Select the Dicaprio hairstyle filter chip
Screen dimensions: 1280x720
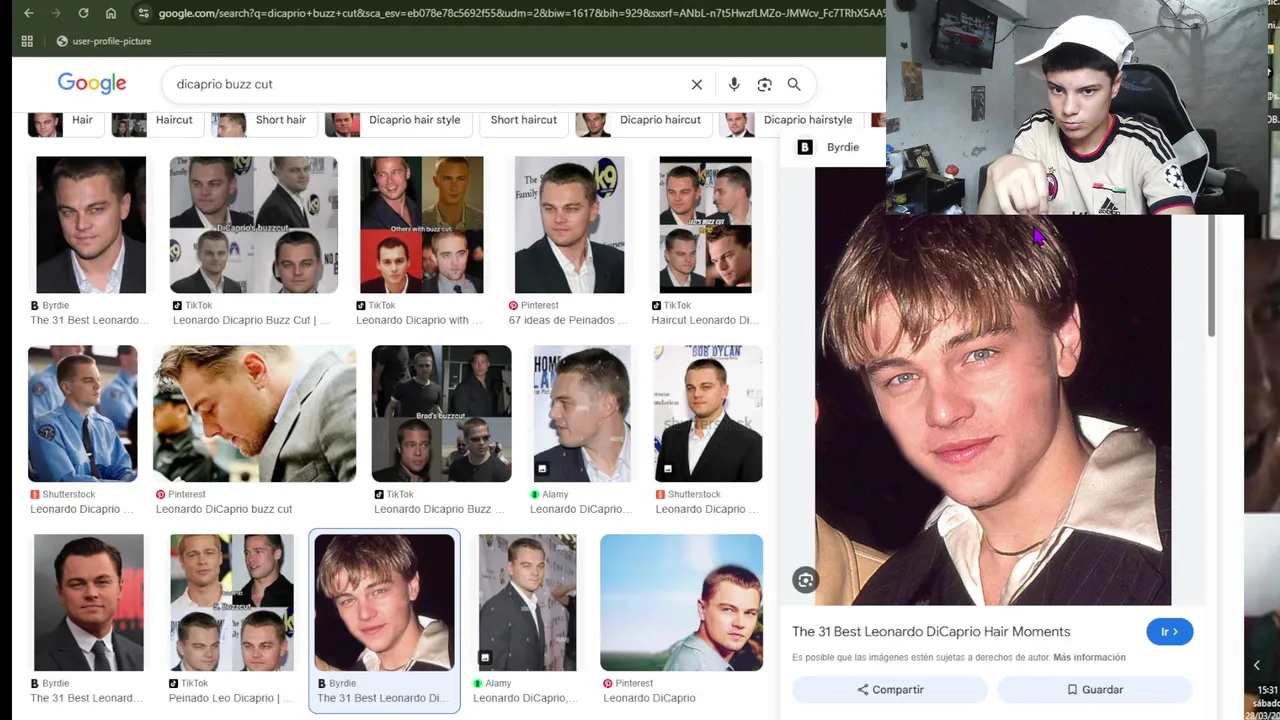pos(790,120)
